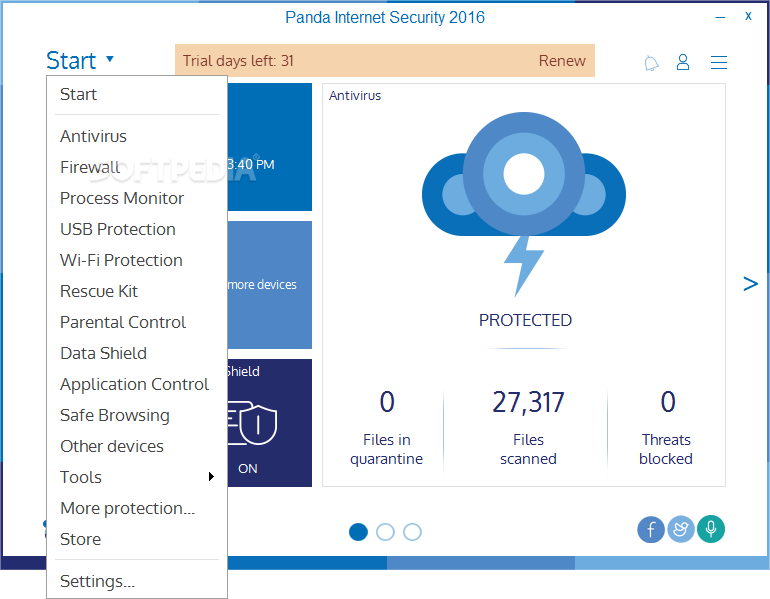The width and height of the screenshot is (770, 599).
Task: Open Panda's Facebook page icon
Action: 651,529
